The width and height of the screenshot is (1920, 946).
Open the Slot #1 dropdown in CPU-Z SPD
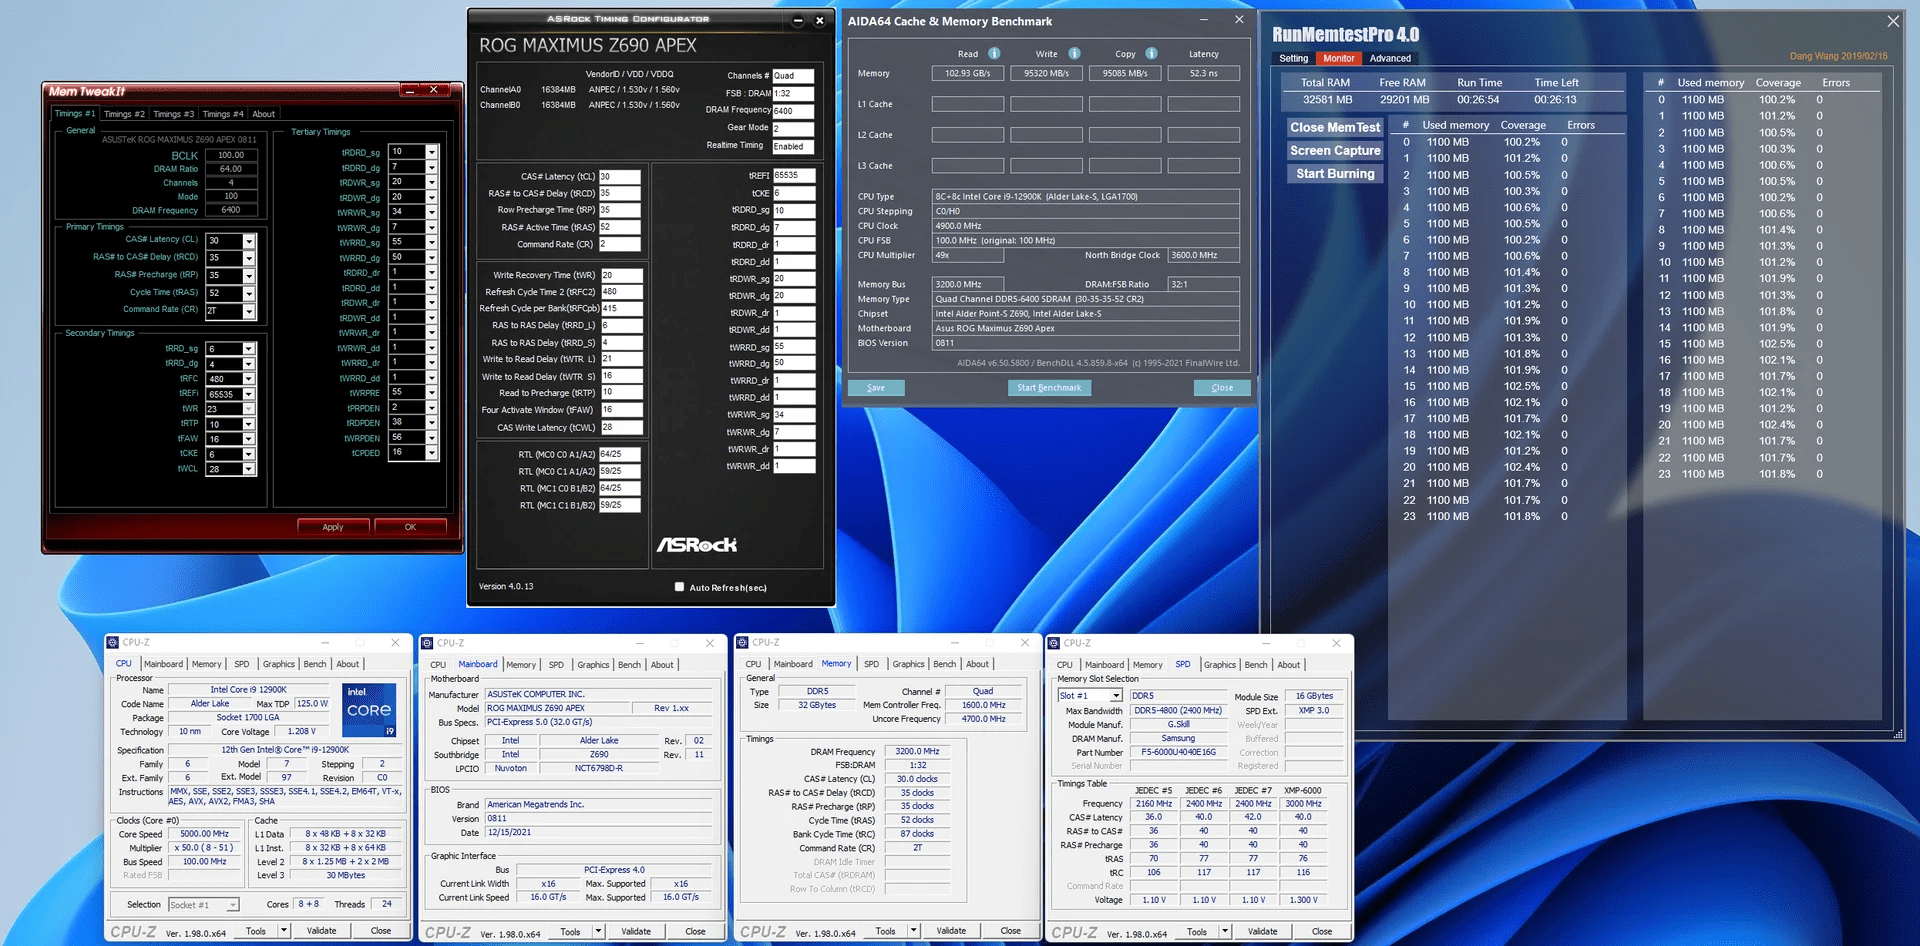coord(1116,696)
